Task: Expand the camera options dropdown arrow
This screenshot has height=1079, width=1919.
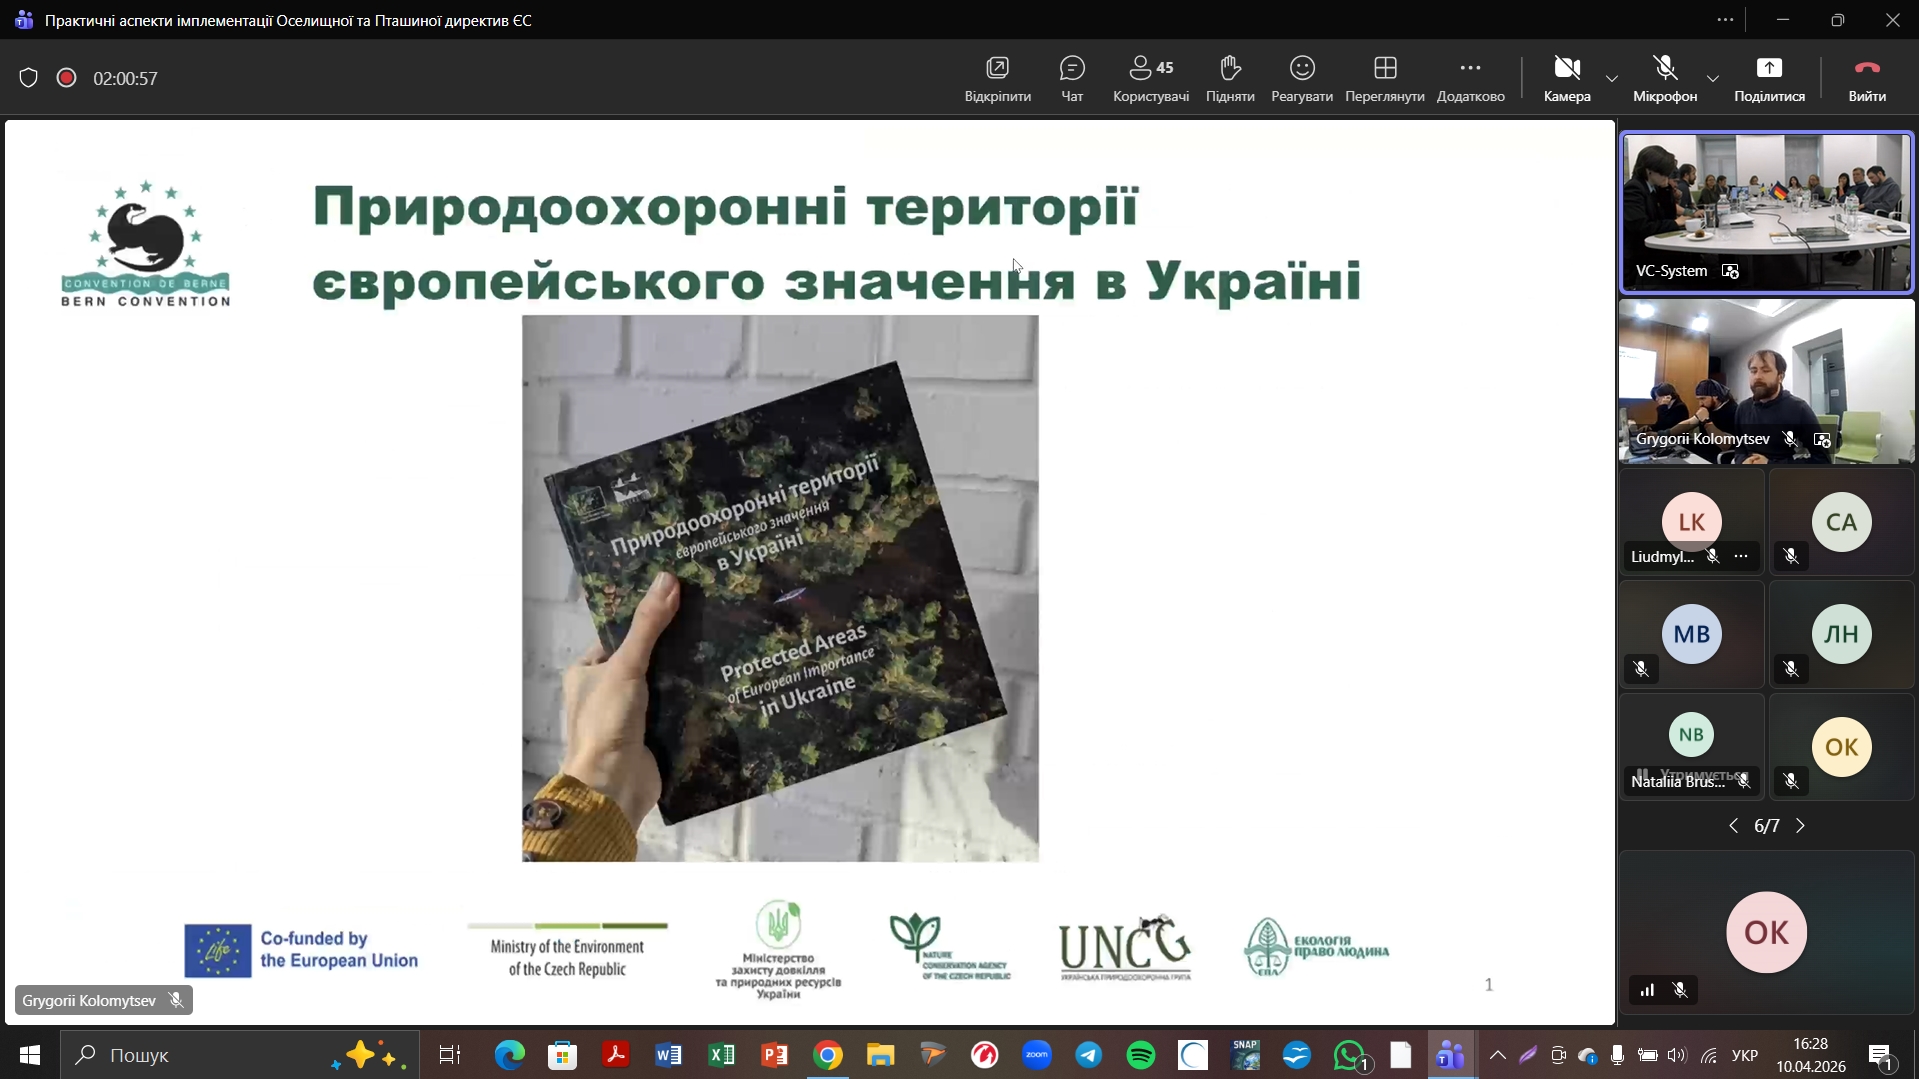Action: 1611,79
